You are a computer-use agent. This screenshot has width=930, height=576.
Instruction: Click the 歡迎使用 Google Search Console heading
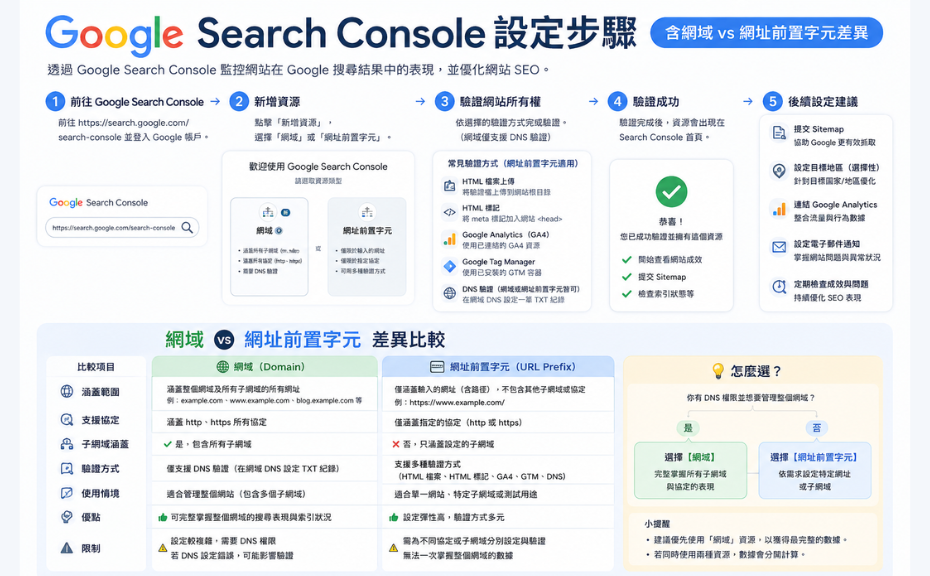point(318,167)
